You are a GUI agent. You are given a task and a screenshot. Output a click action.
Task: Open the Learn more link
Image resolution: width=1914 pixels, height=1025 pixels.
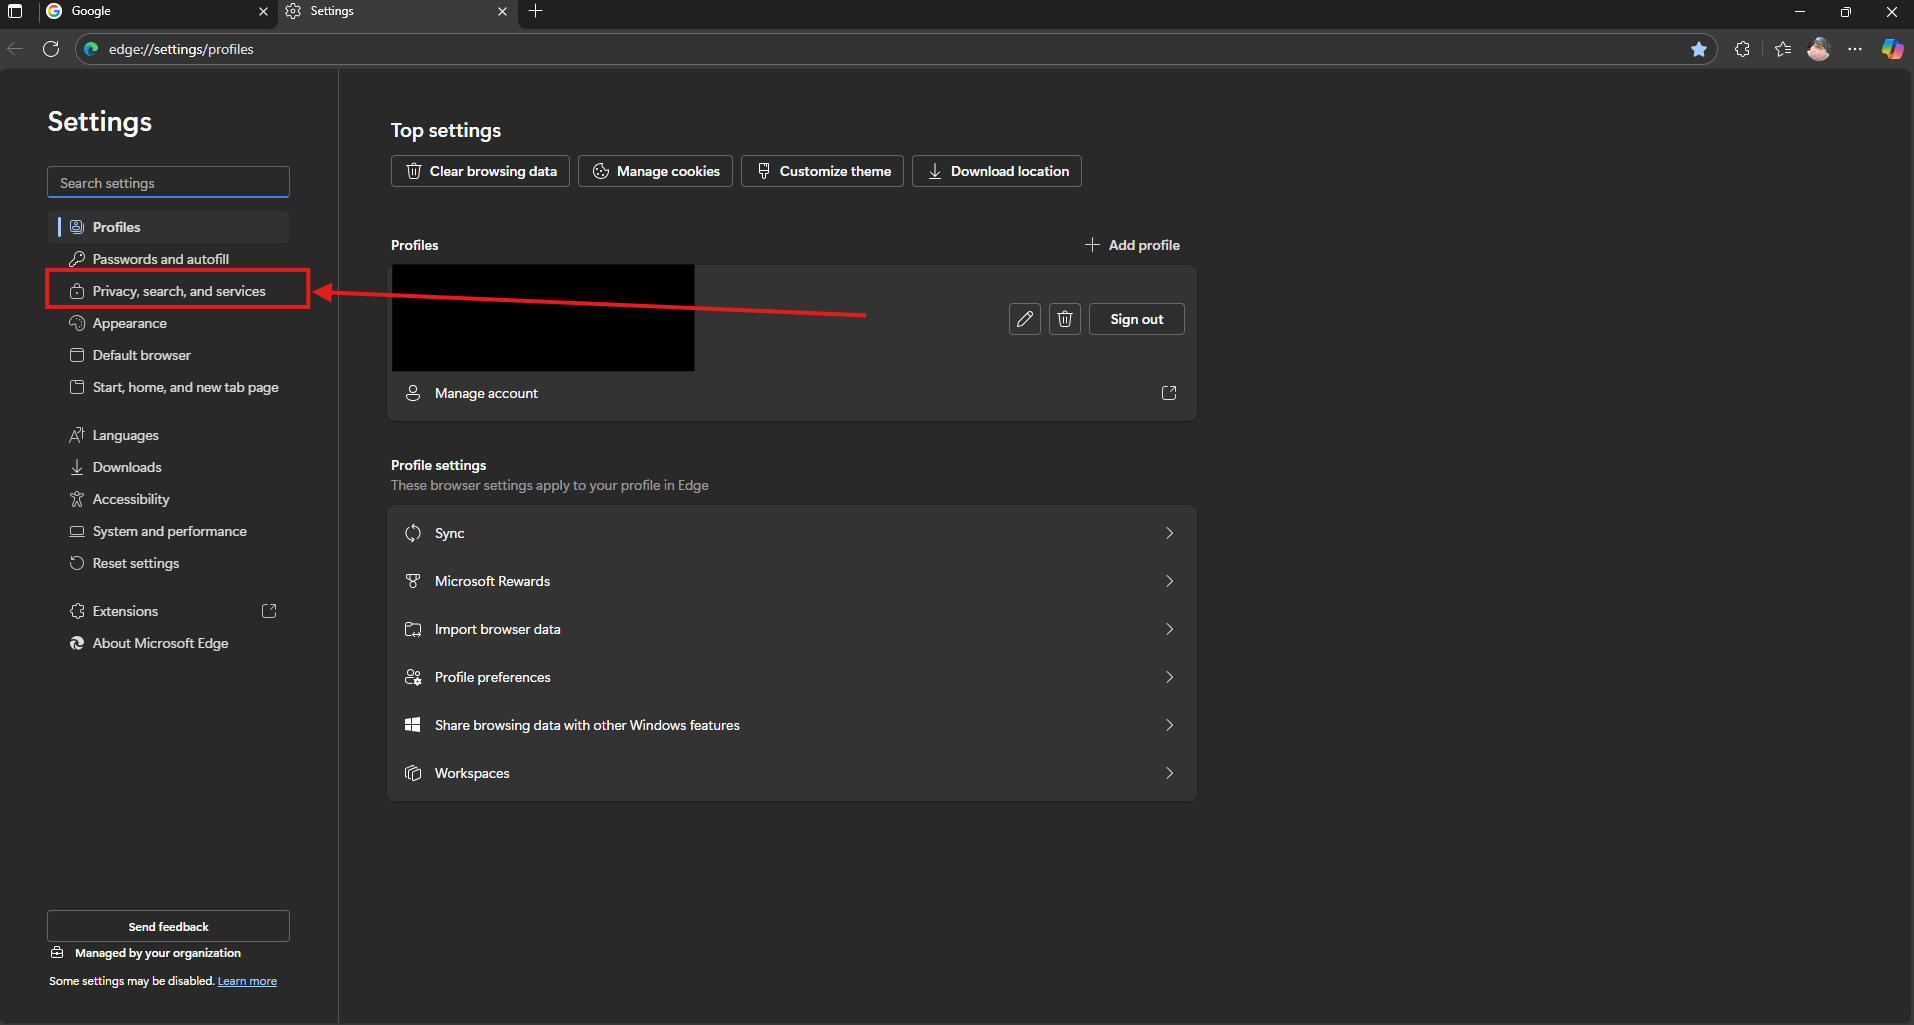(247, 981)
